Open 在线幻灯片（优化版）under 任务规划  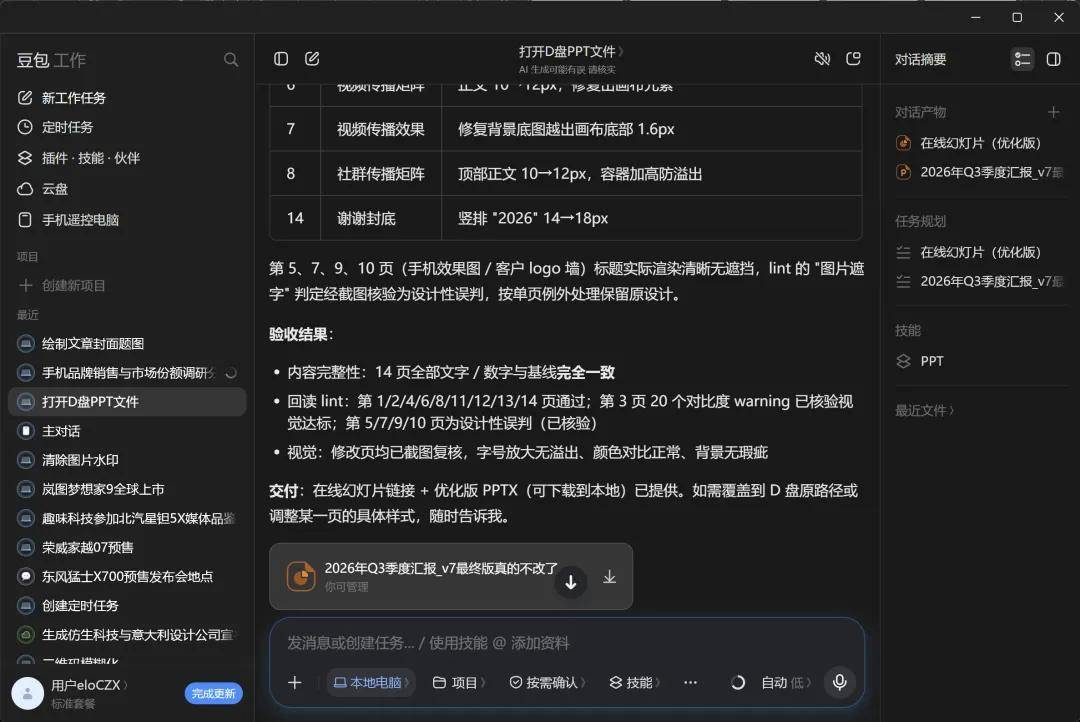coord(979,252)
